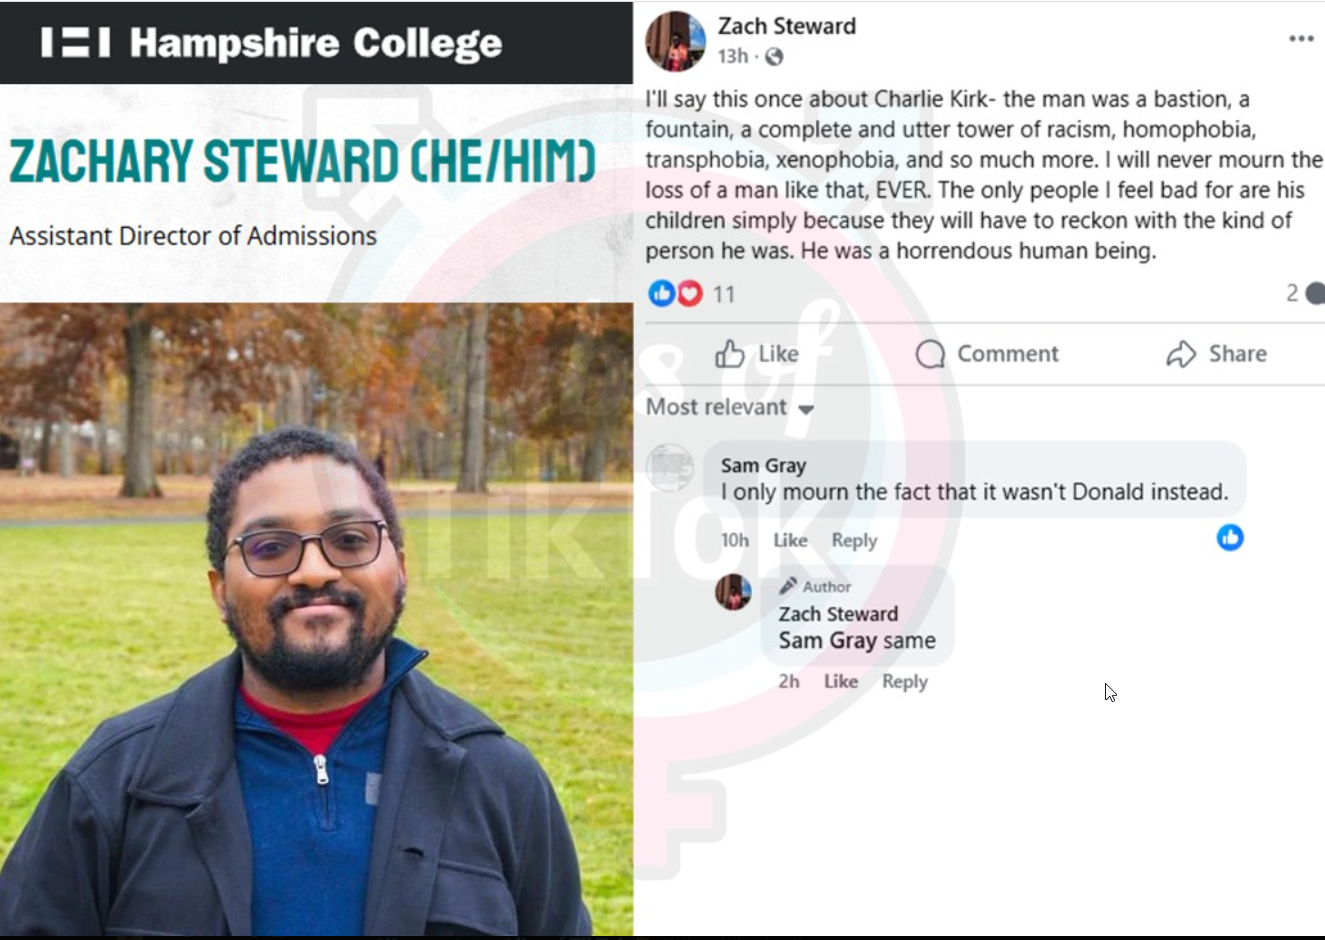Expand the Most relevant comment sort dropdown
Image resolution: width=1325 pixels, height=940 pixels.
pos(730,407)
